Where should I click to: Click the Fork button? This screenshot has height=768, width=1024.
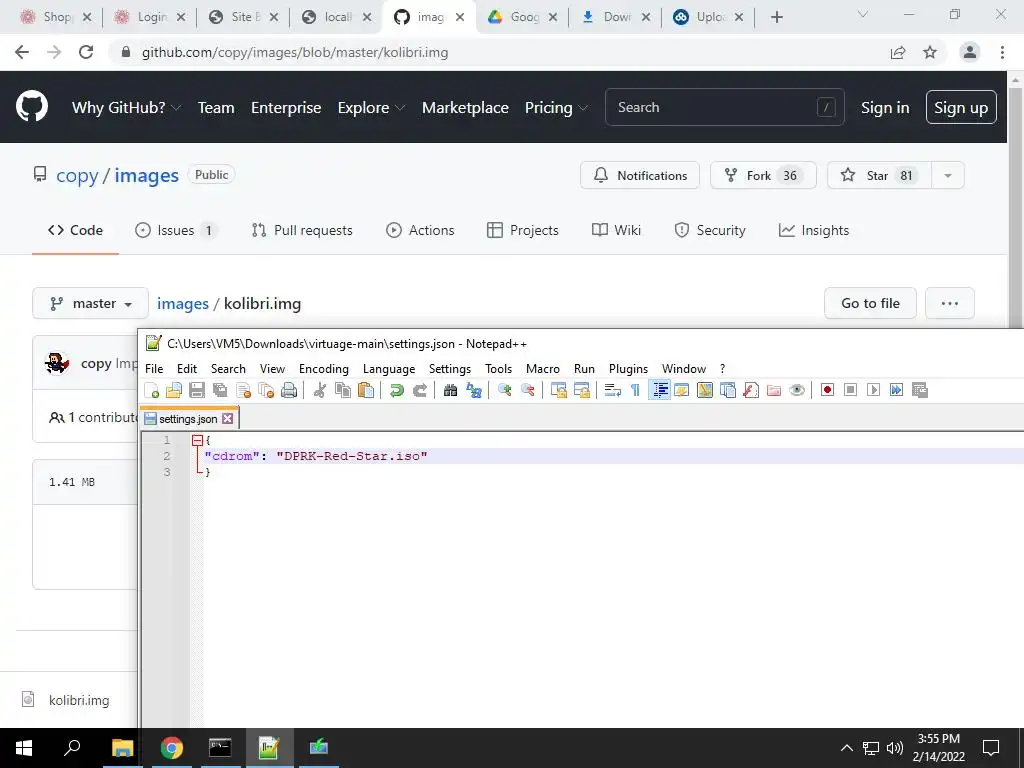tap(763, 176)
